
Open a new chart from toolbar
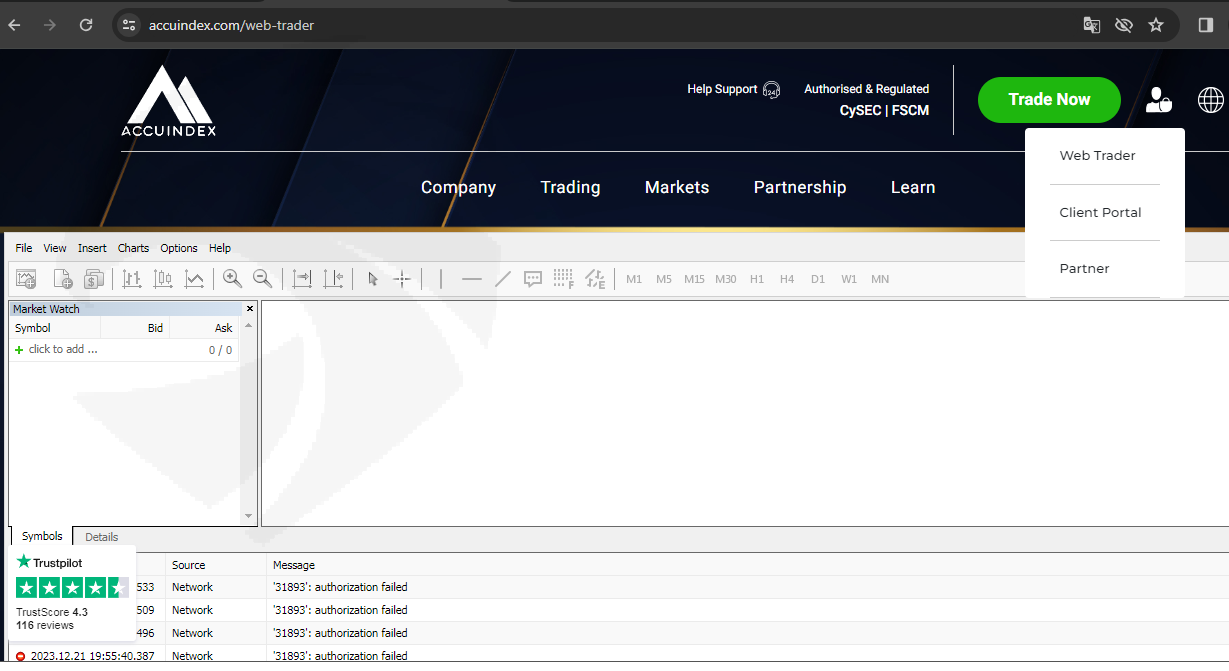coord(26,279)
